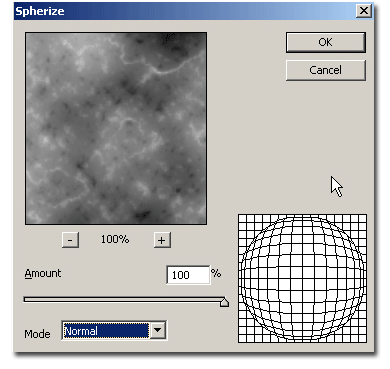The image size is (390, 369).
Task: Cancel the Spherize dialog
Action: tap(326, 70)
